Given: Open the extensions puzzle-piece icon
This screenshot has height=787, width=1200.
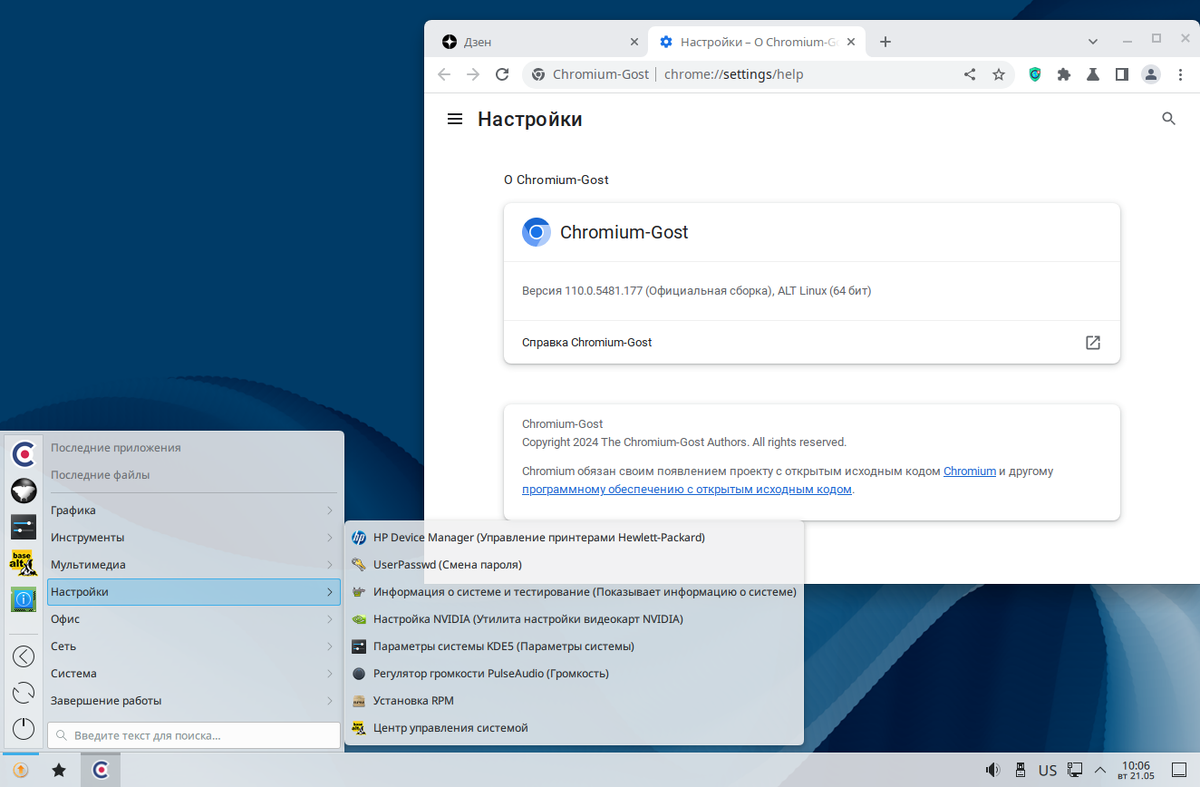Looking at the screenshot, I should tap(1064, 74).
